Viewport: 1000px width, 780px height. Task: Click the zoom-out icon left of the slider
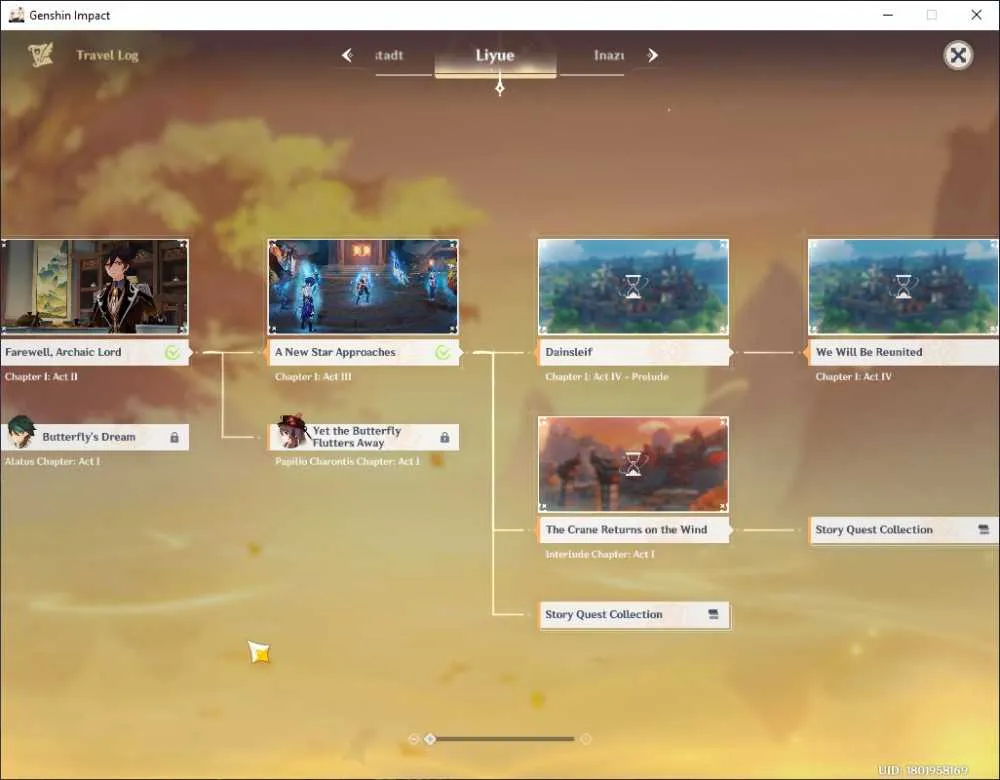tap(413, 739)
